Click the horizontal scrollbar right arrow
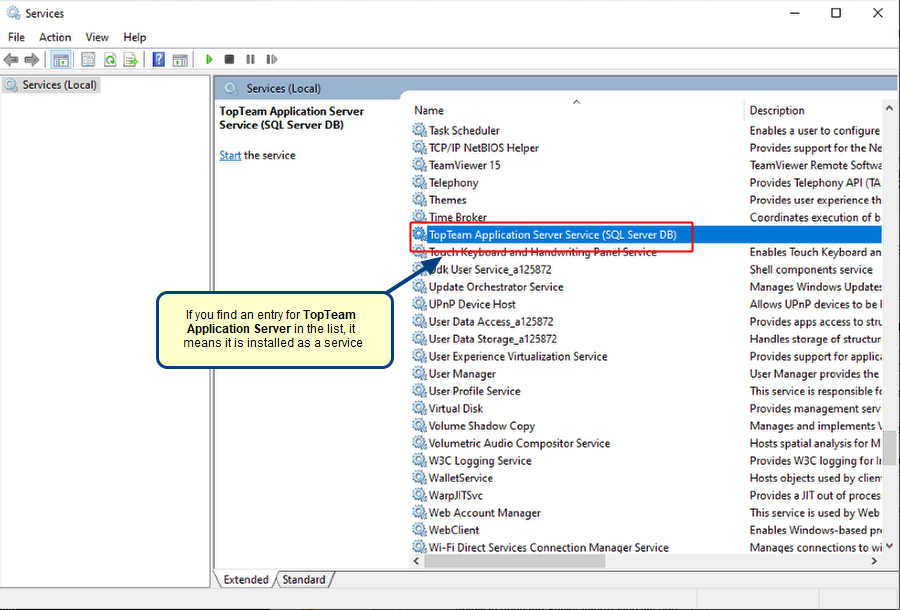This screenshot has height=610, width=900. coord(874,561)
